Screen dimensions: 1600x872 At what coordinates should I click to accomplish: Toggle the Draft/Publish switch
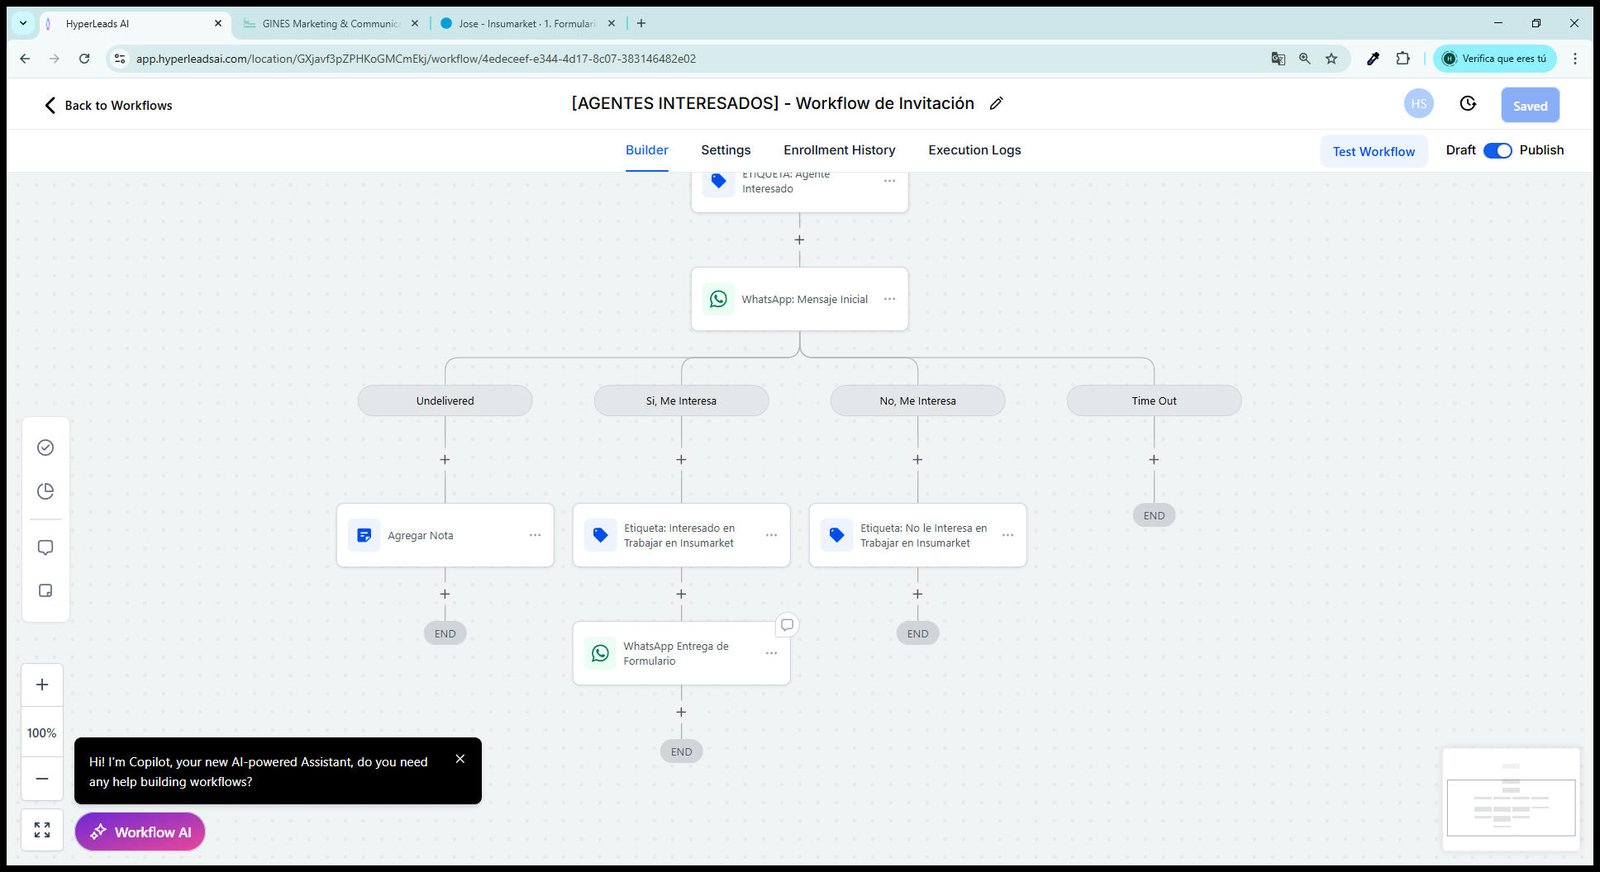tap(1497, 150)
